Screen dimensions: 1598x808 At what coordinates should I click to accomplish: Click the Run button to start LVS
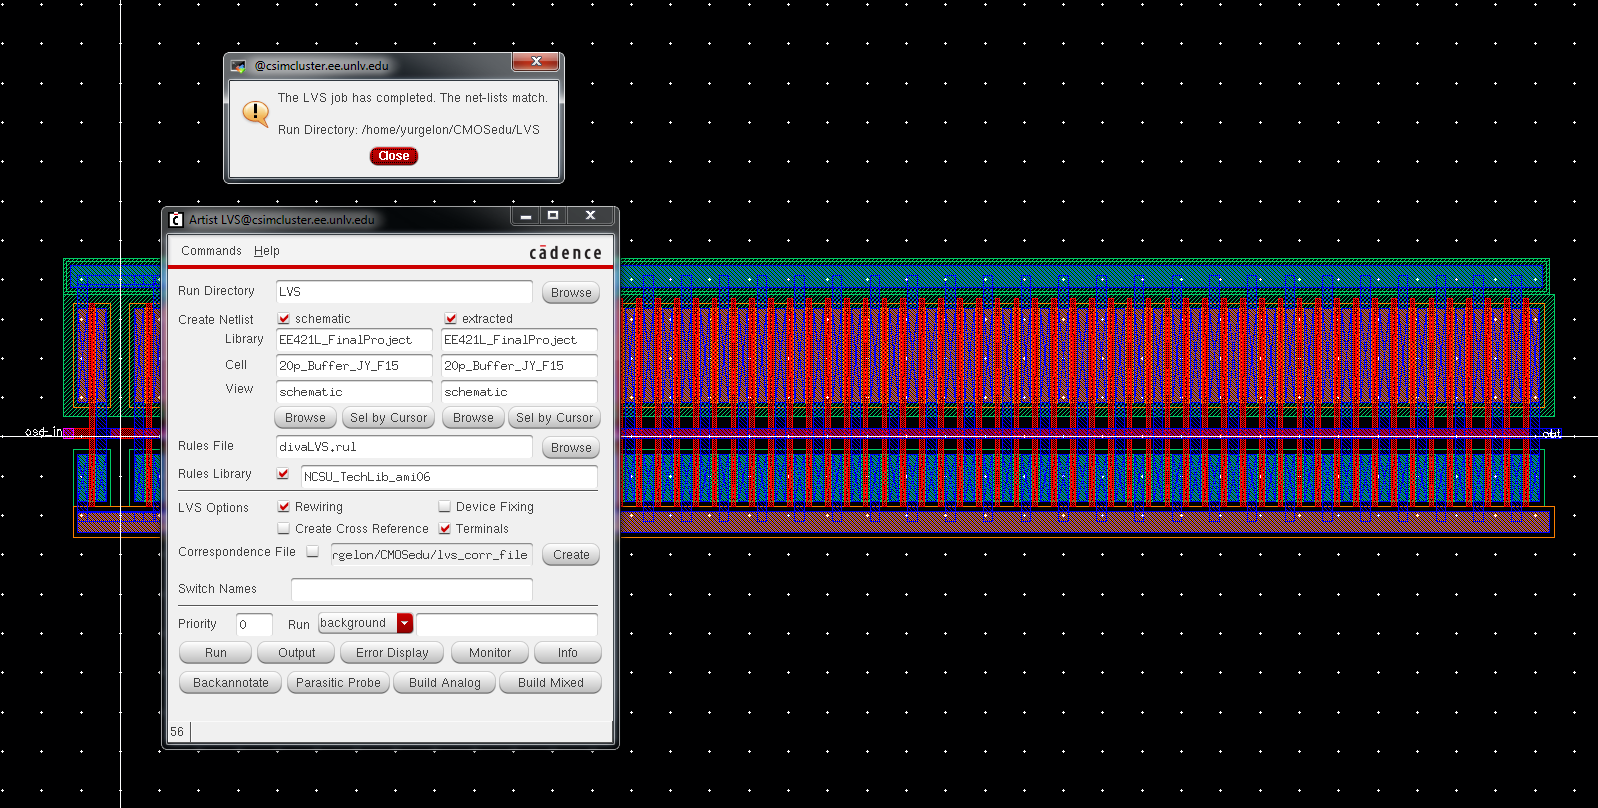click(216, 653)
